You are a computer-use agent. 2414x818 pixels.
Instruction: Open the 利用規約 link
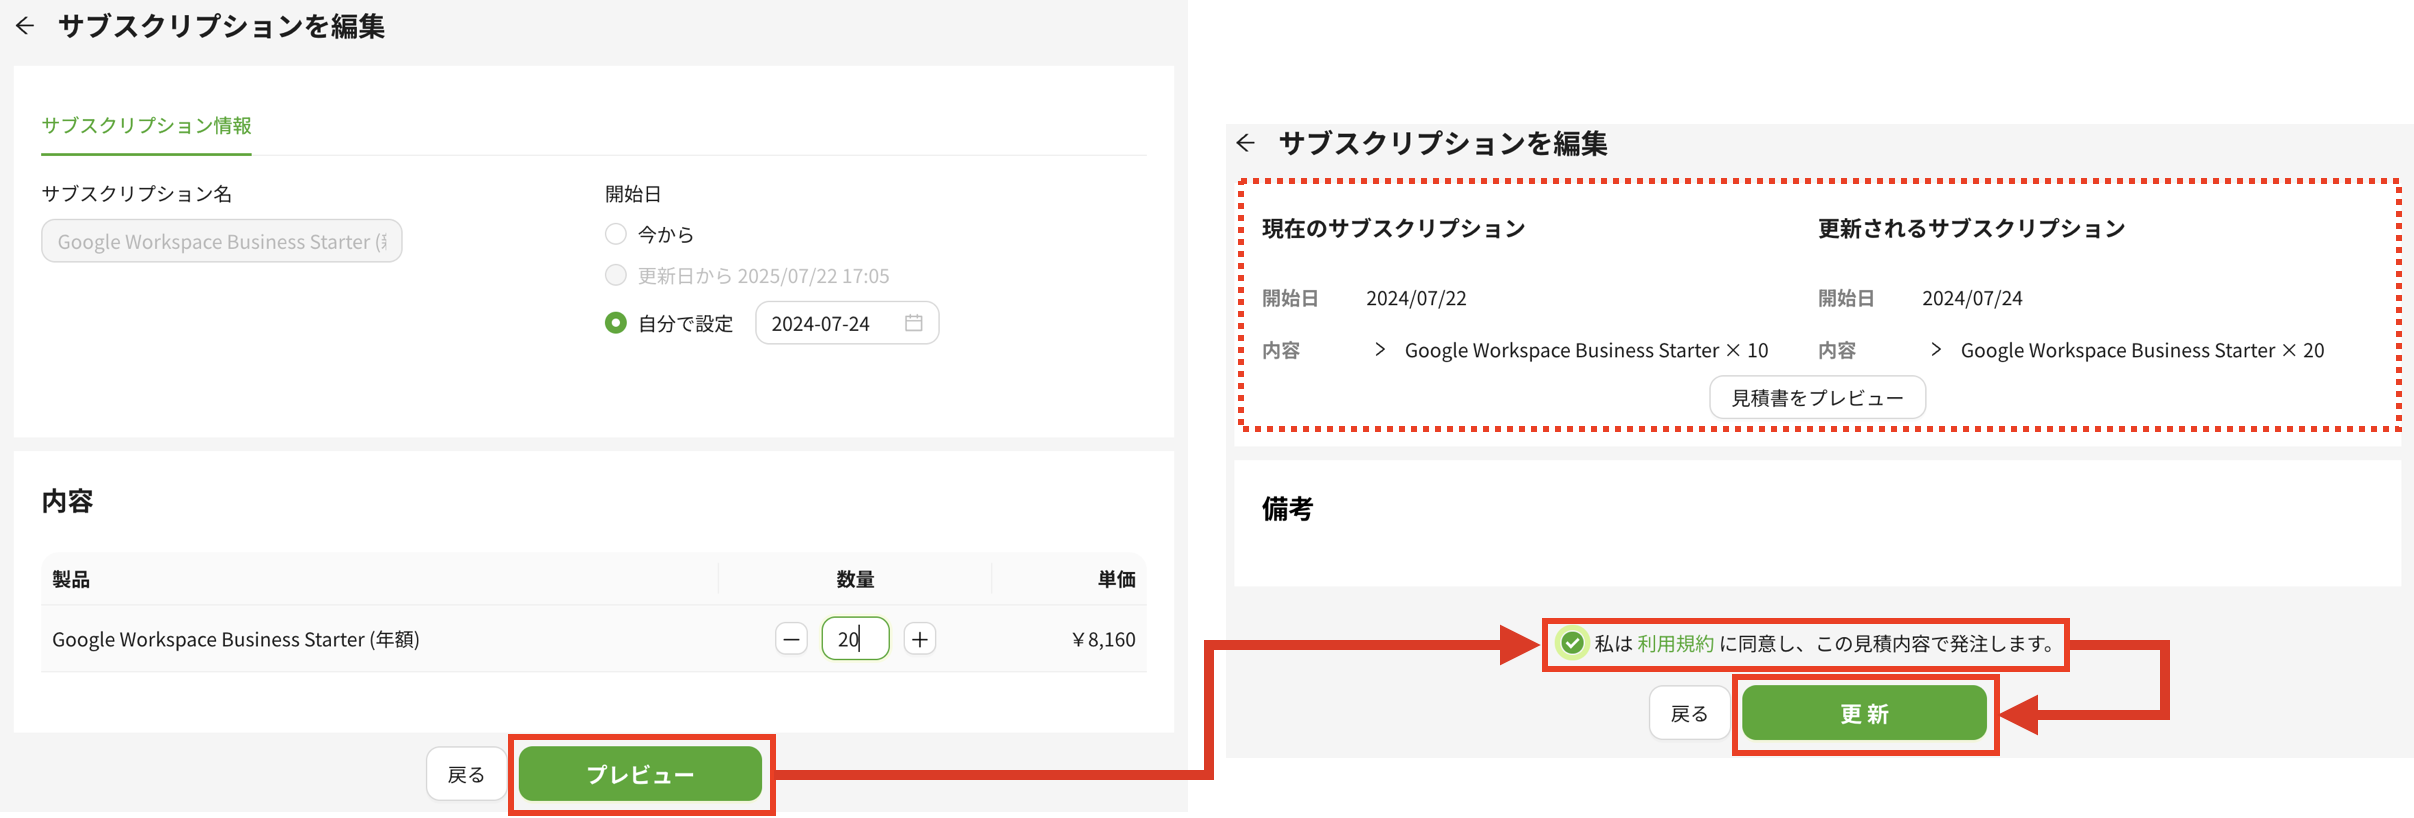click(1675, 644)
